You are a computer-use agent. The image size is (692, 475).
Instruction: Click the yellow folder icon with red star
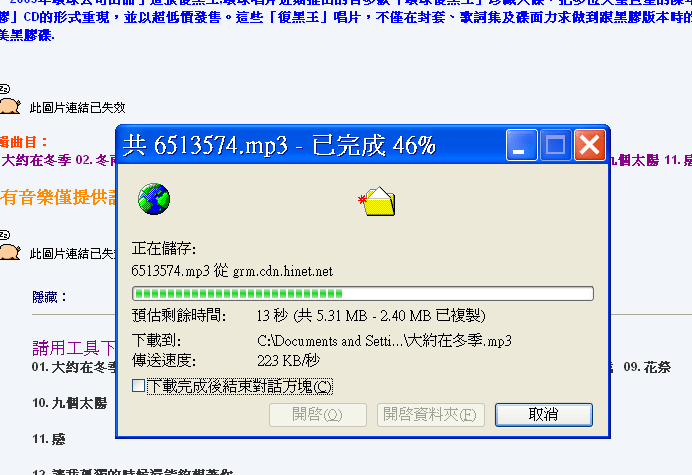pos(377,201)
